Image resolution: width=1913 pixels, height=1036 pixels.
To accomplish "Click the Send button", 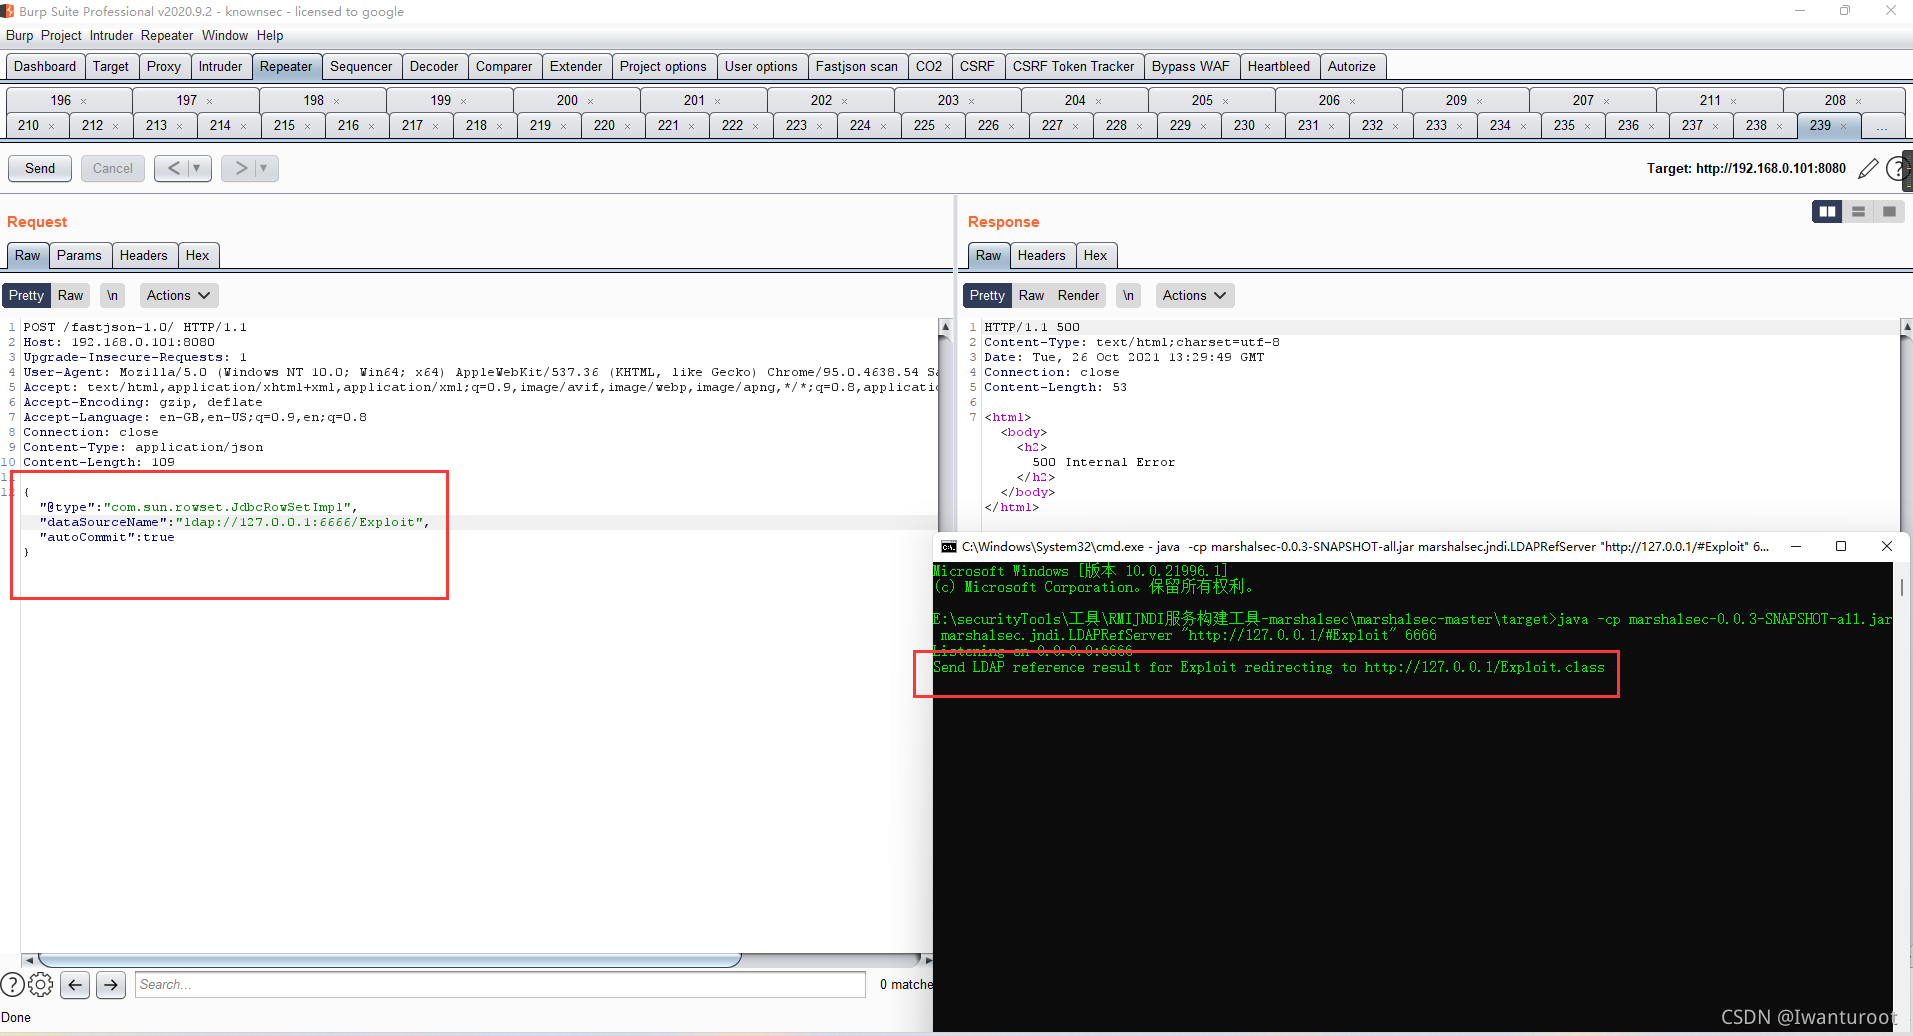I will pyautogui.click(x=40, y=168).
